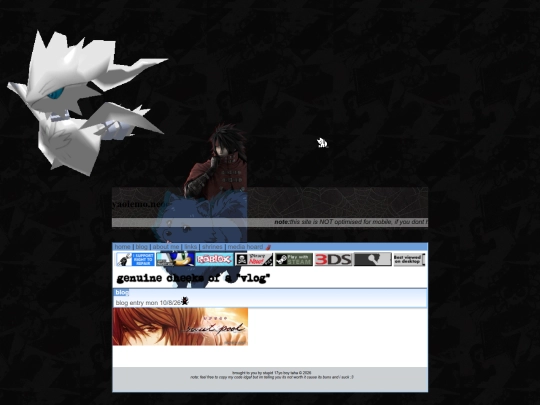This screenshot has height=405, width=540.
Task: Click the Piracy Now skull badge
Action: tap(254, 259)
